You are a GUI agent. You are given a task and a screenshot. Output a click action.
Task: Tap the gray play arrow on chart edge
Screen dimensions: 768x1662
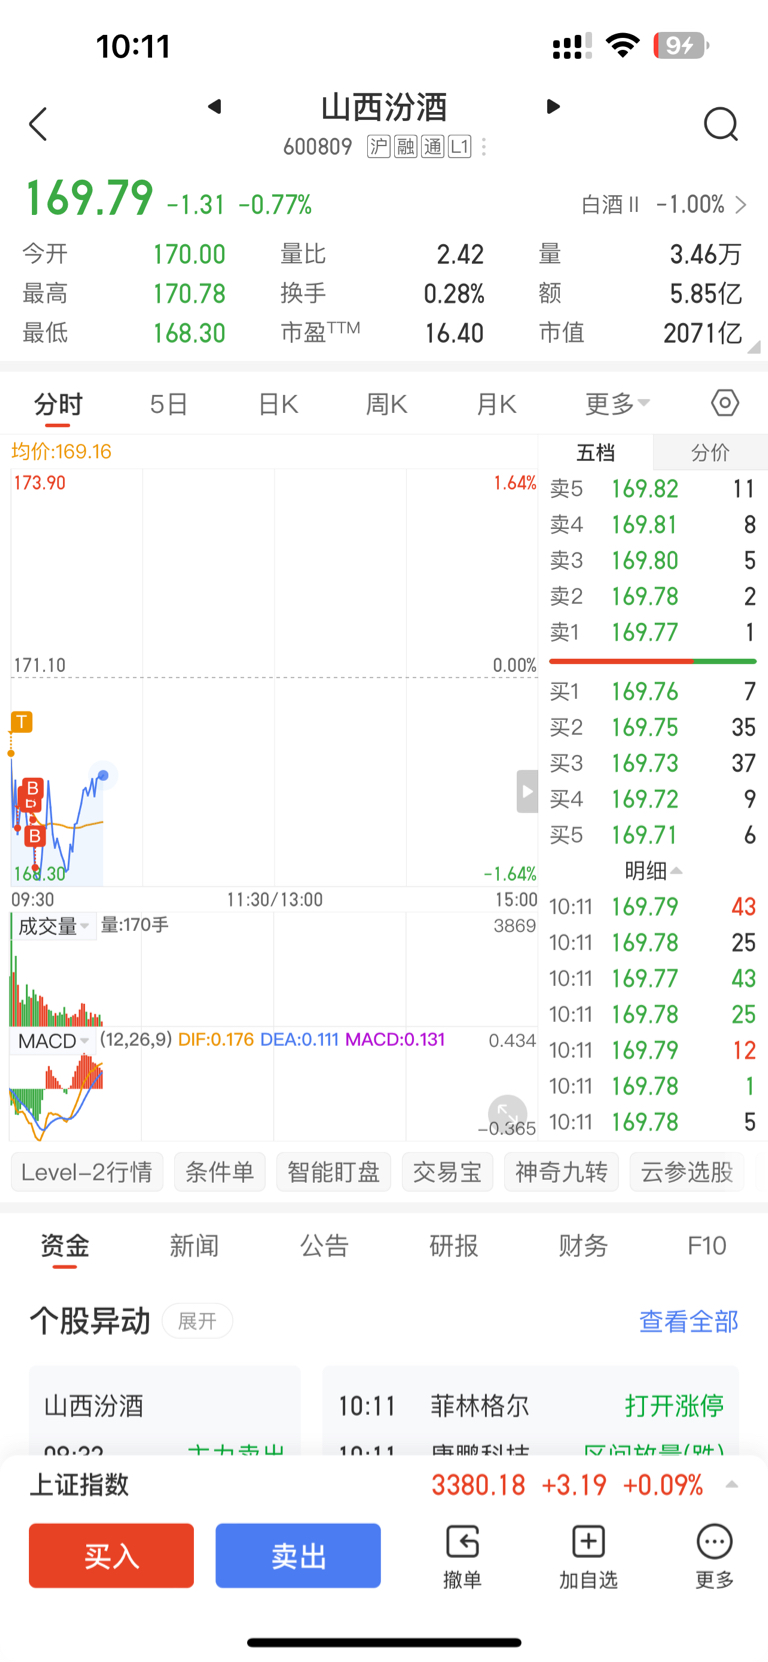(527, 792)
